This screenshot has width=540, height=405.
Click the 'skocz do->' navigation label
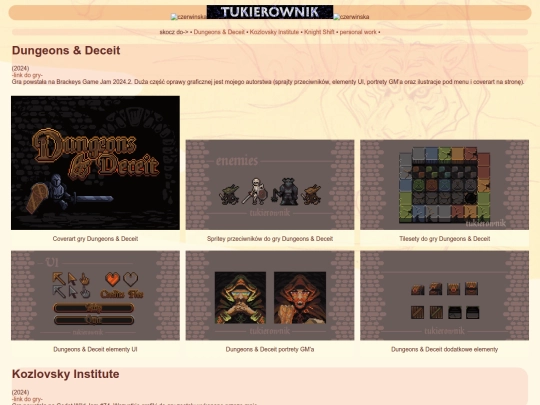[174, 32]
